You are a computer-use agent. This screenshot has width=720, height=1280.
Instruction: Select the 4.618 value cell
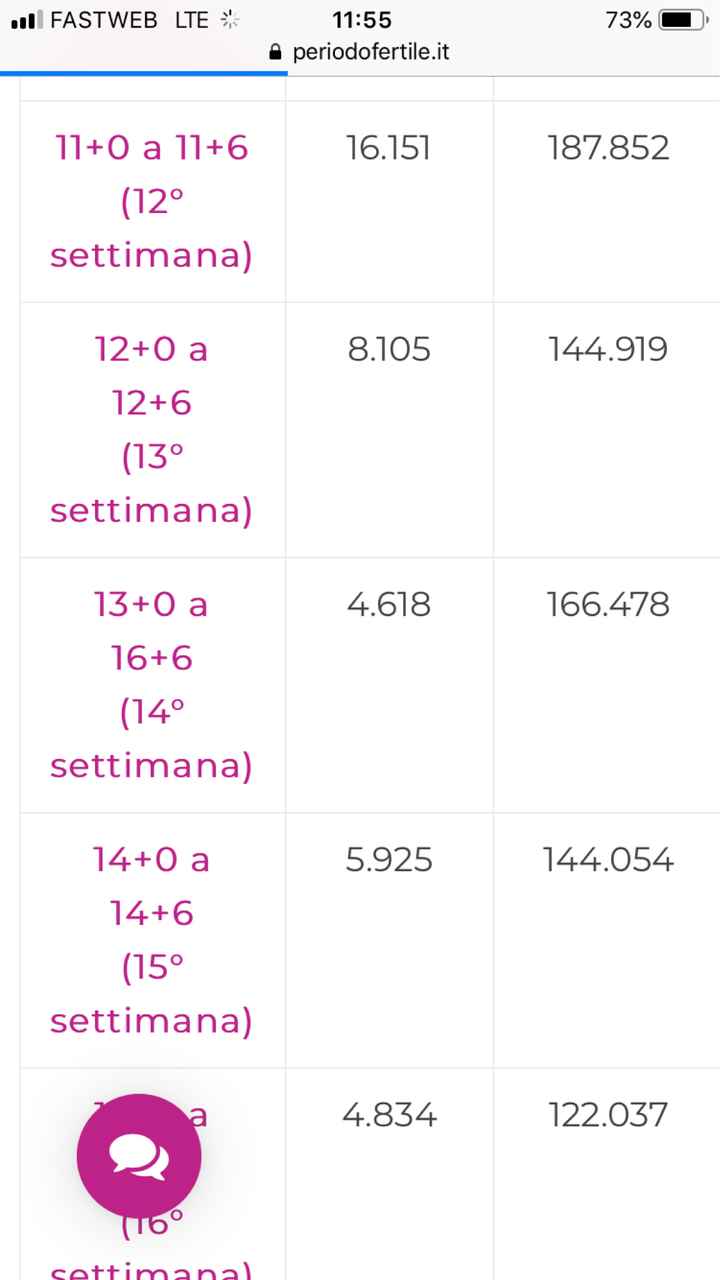pyautogui.click(x=389, y=604)
